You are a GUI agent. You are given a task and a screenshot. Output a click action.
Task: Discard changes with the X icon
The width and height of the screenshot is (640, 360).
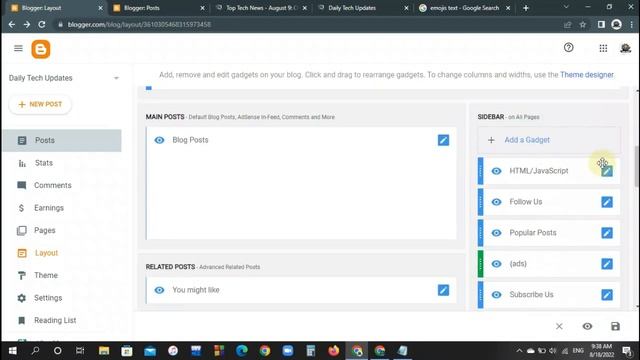coord(559,326)
